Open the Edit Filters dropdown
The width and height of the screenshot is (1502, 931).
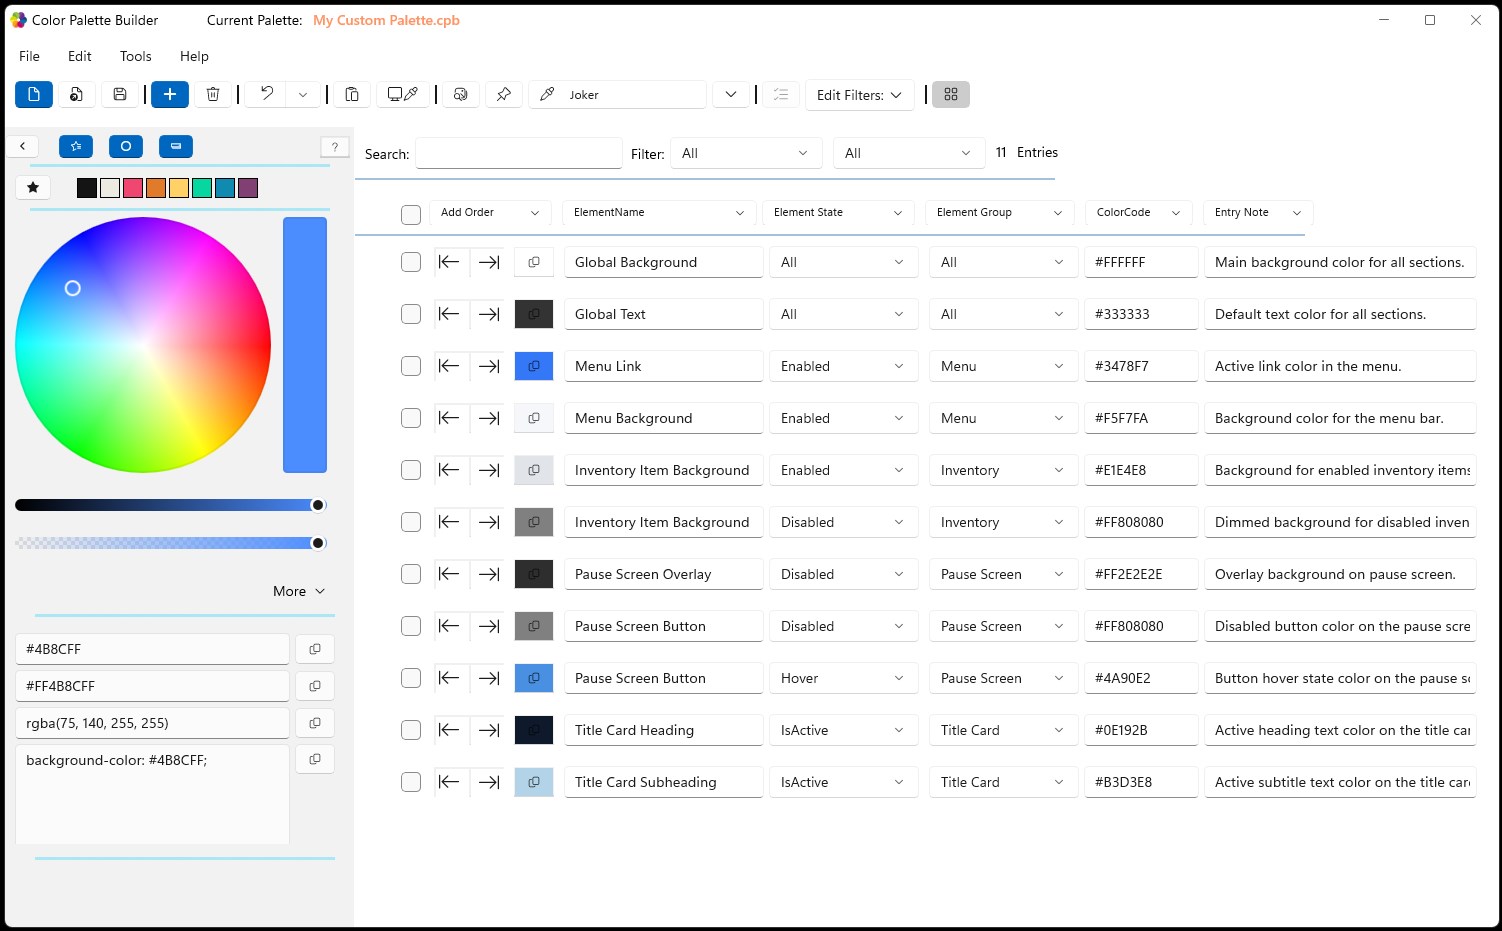[859, 95]
